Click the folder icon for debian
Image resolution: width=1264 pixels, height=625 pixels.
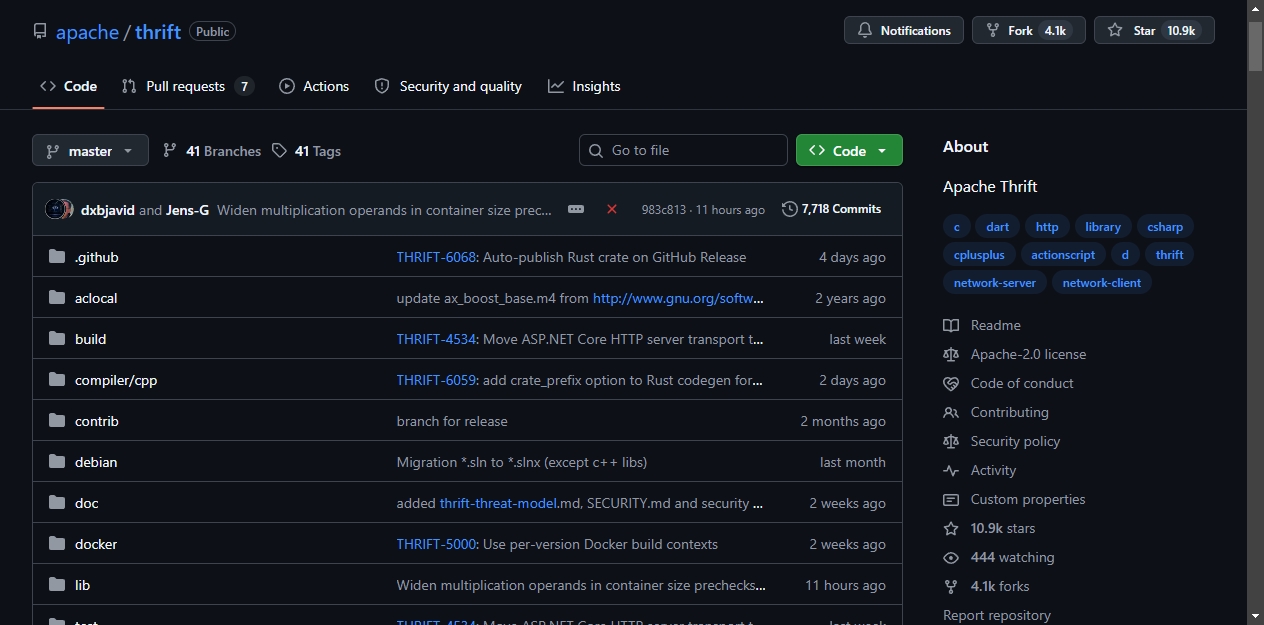click(57, 462)
